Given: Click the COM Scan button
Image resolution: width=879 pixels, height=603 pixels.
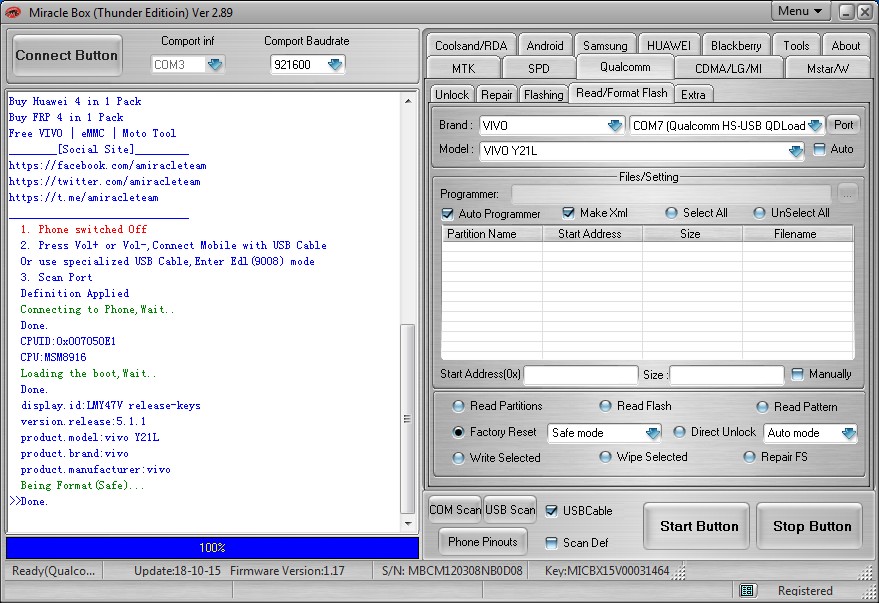Looking at the screenshot, I should [x=455, y=509].
